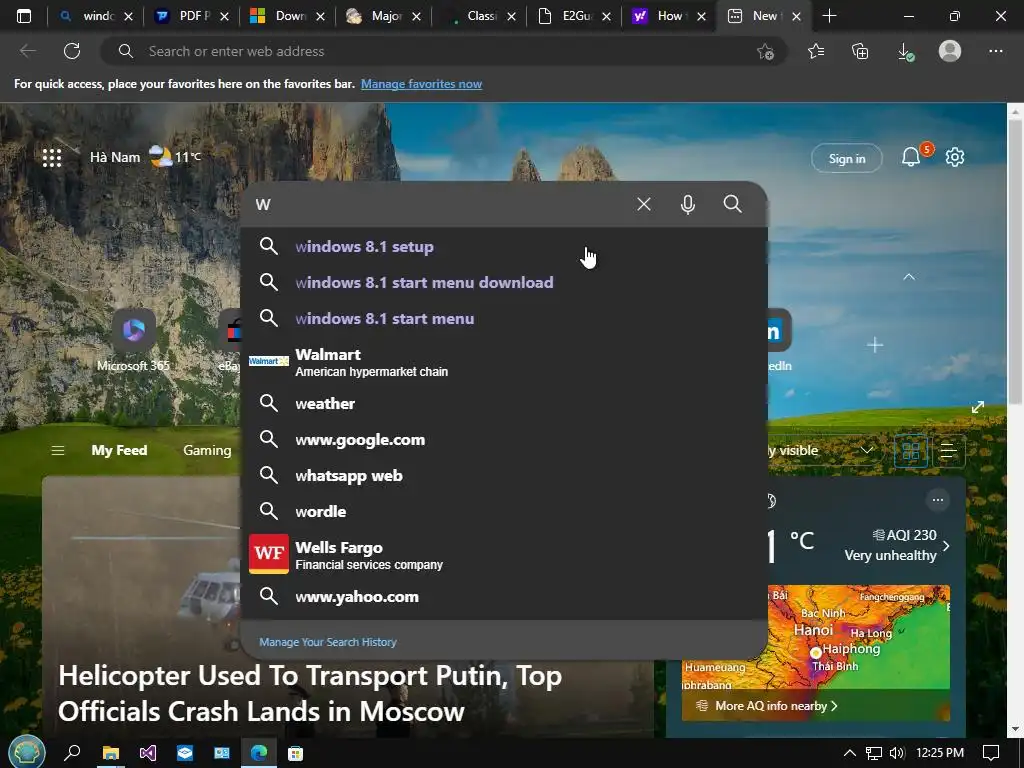
Task: Open Microsoft 365 quick link
Action: tap(133, 341)
